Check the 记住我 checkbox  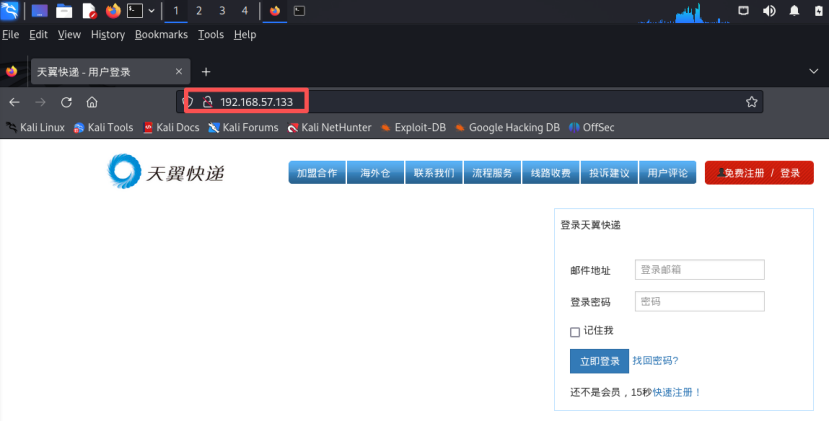(x=575, y=332)
